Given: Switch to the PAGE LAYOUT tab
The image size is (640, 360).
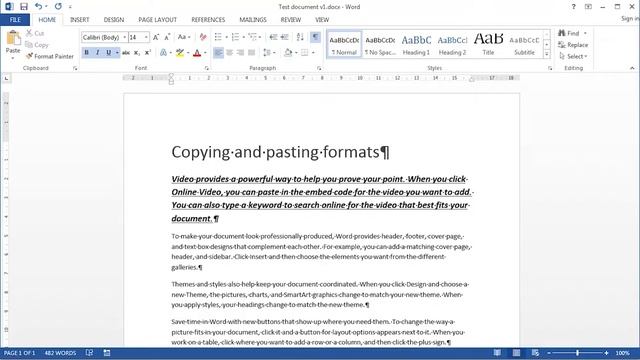Looking at the screenshot, I should (158, 20).
